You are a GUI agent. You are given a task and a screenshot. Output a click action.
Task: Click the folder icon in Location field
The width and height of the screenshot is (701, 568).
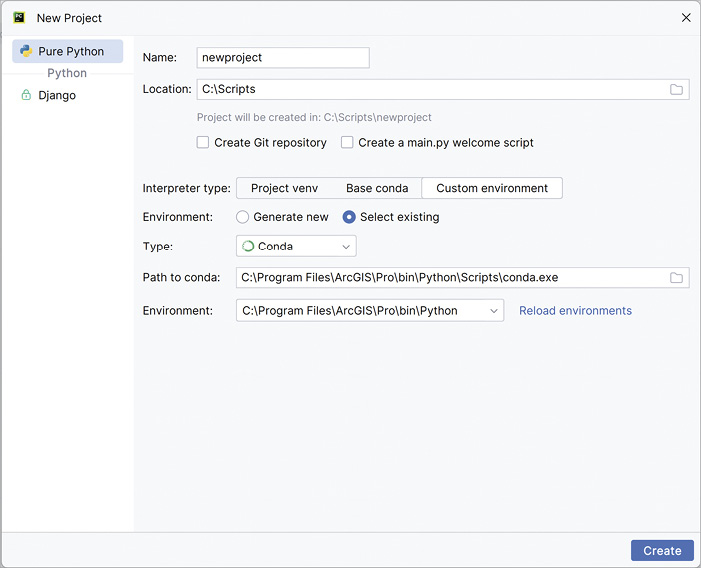(677, 89)
